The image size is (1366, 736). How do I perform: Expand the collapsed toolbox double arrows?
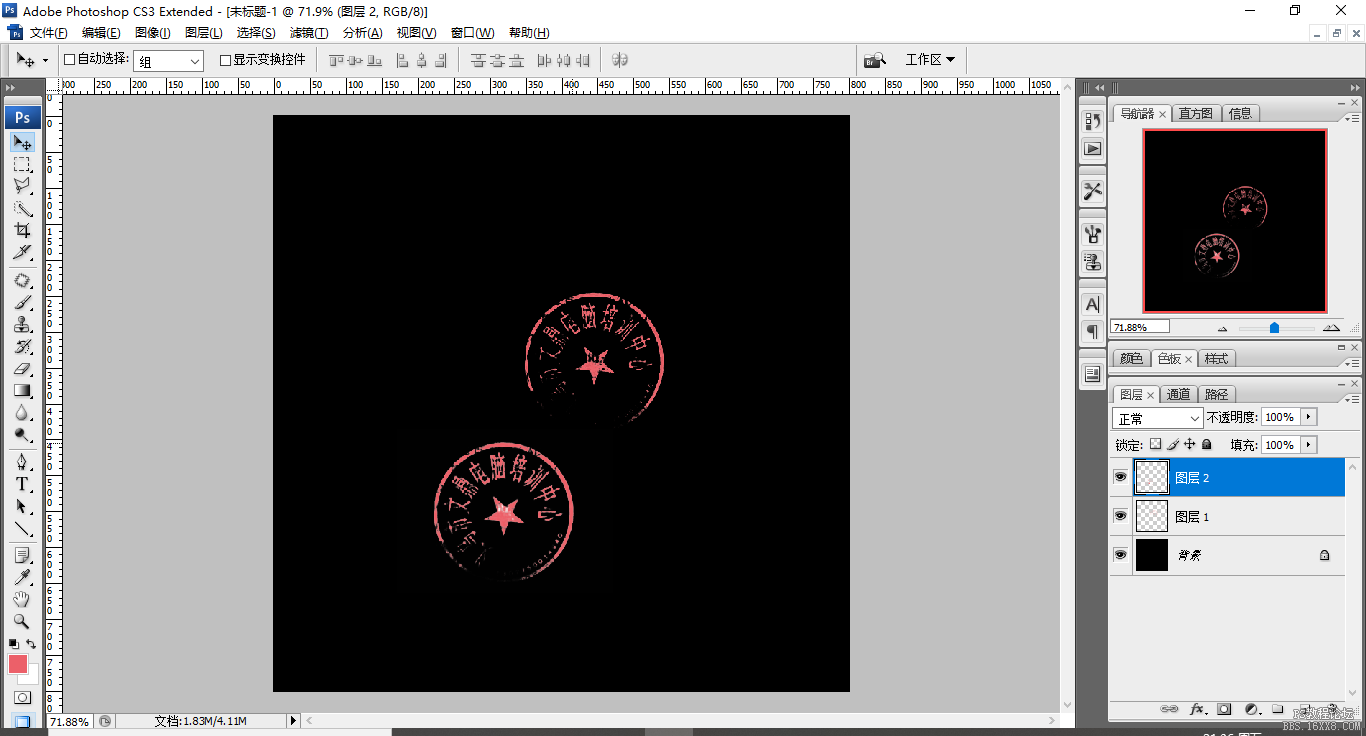point(11,88)
